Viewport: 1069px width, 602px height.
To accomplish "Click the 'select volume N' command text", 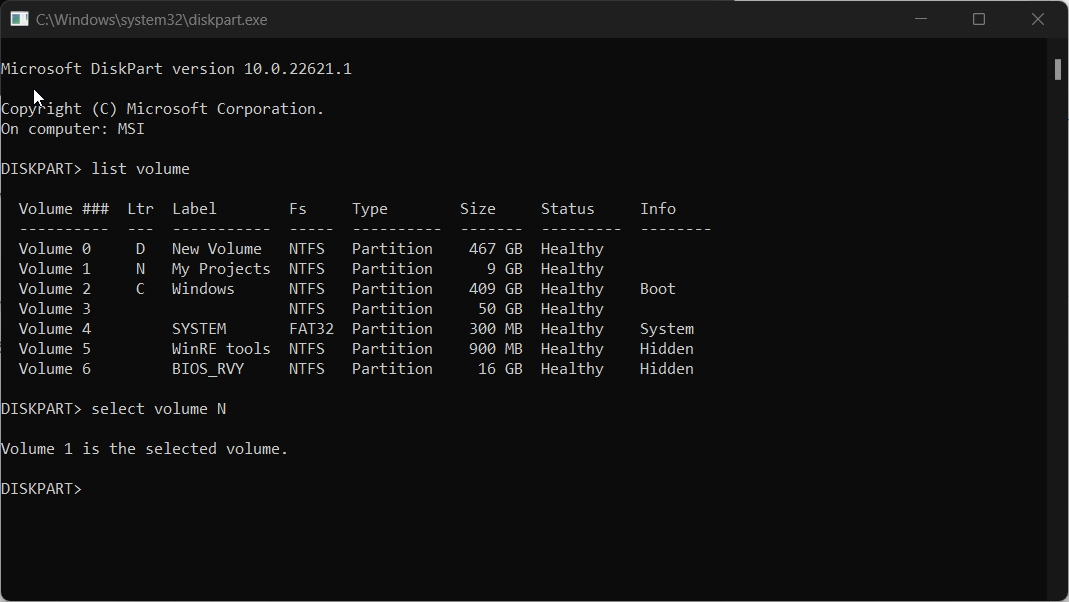I will click(159, 409).
